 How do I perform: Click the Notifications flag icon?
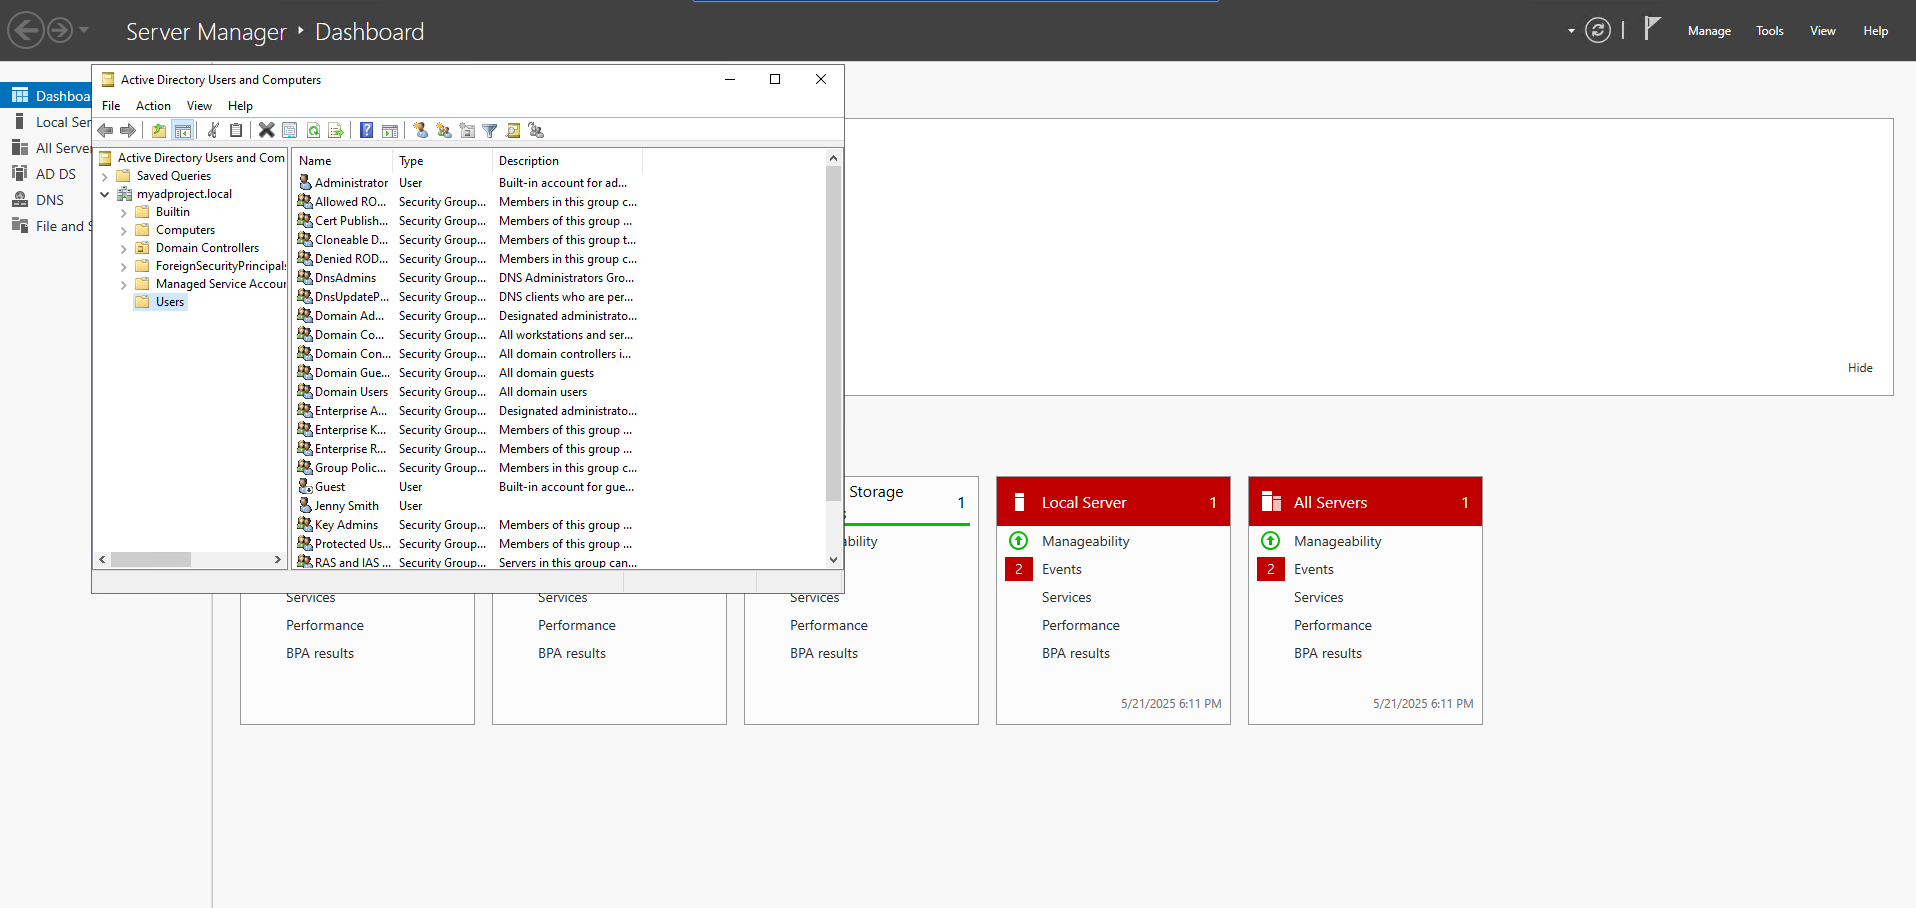pyautogui.click(x=1652, y=29)
